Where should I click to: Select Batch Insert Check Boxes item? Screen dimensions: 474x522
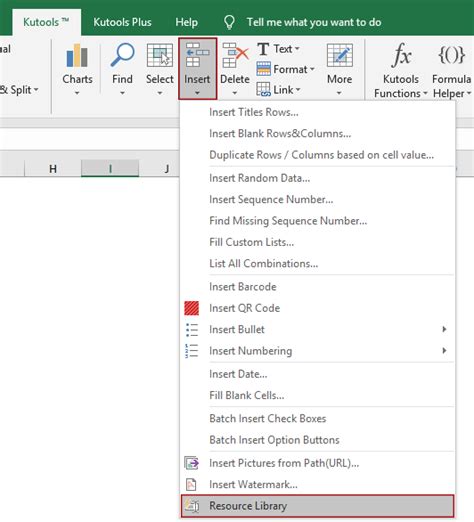[317, 419]
